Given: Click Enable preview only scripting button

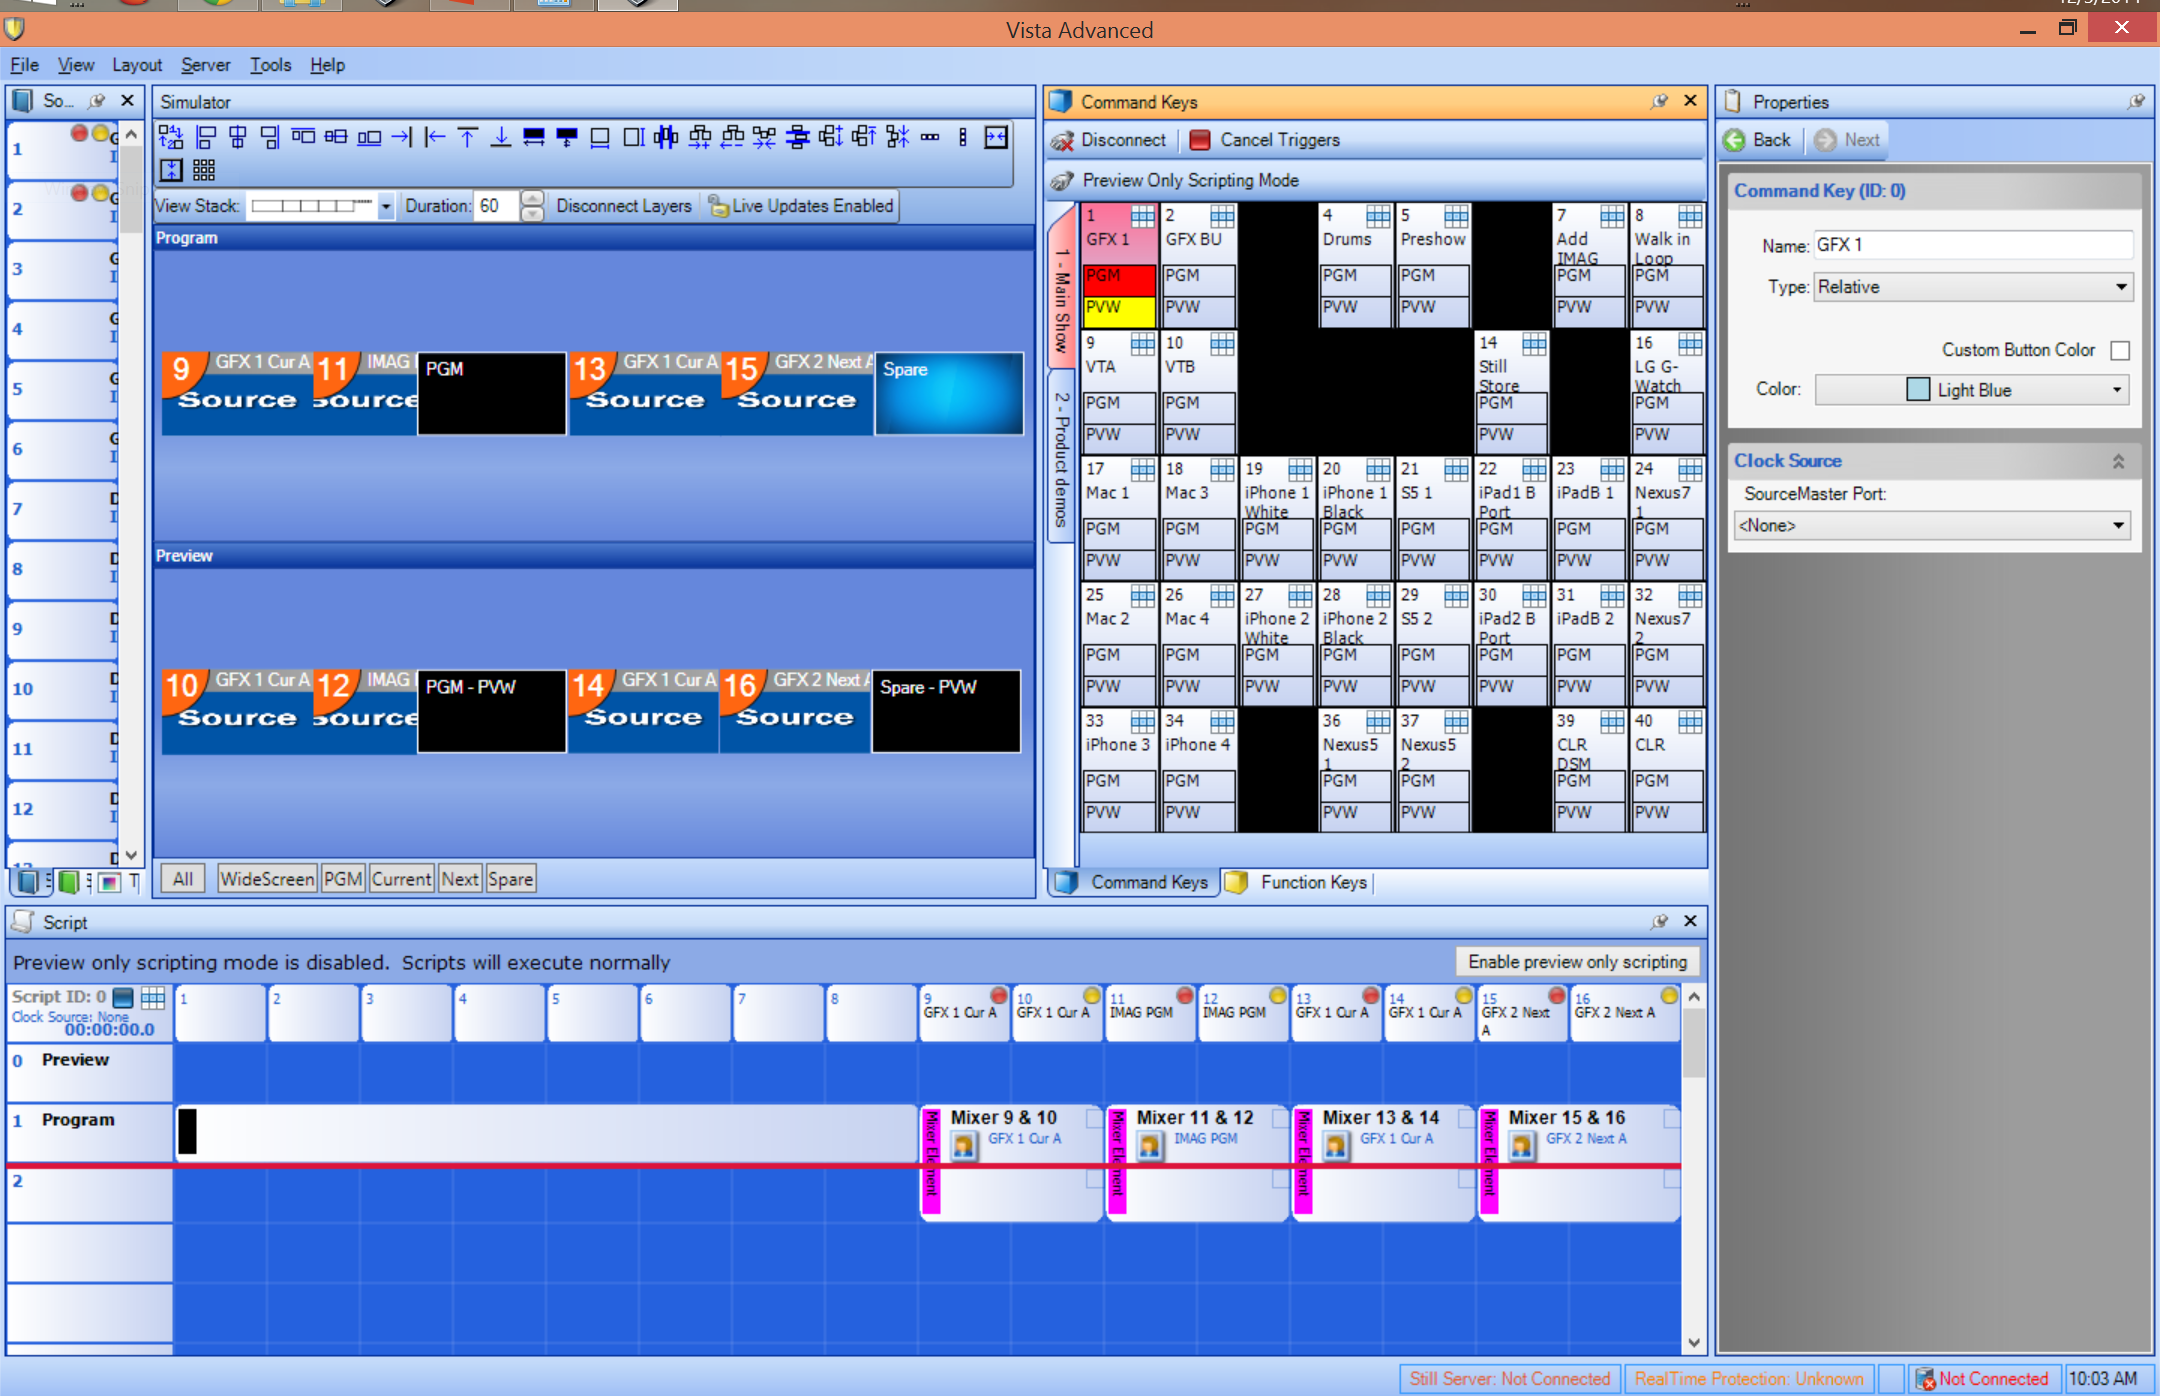Looking at the screenshot, I should (x=1577, y=962).
